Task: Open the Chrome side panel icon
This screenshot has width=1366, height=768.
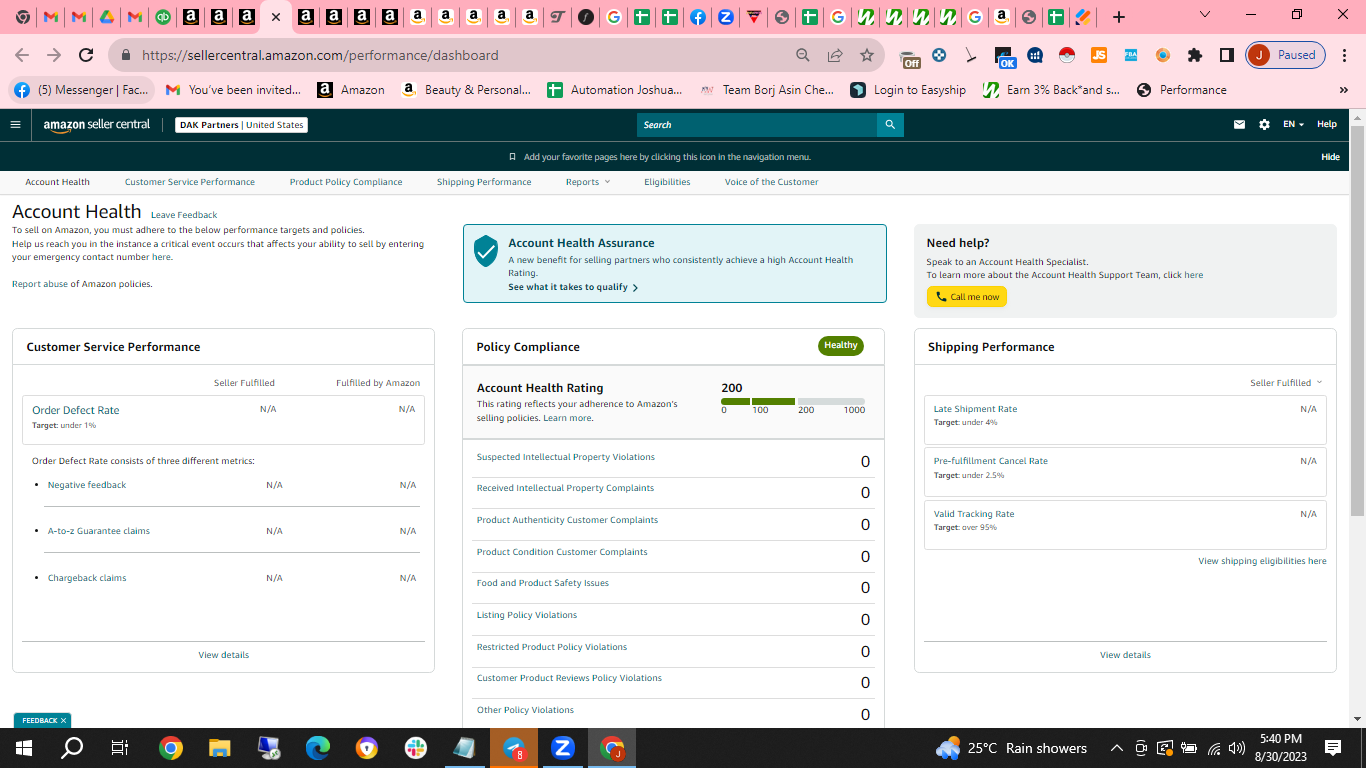Action: tap(1226, 55)
